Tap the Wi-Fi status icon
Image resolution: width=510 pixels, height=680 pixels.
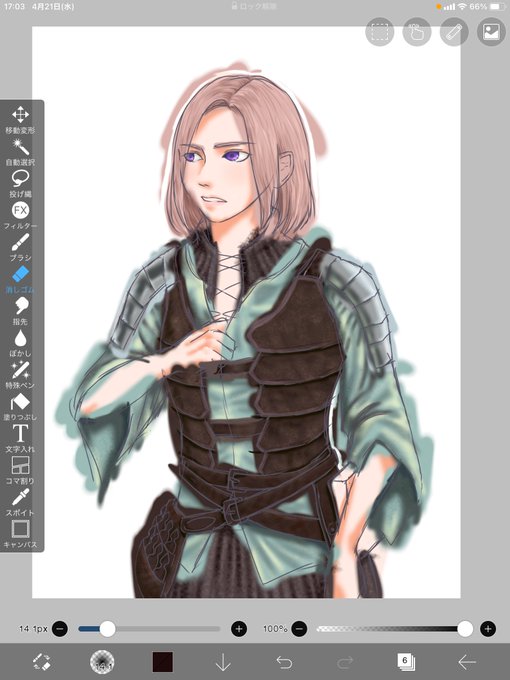(x=461, y=7)
